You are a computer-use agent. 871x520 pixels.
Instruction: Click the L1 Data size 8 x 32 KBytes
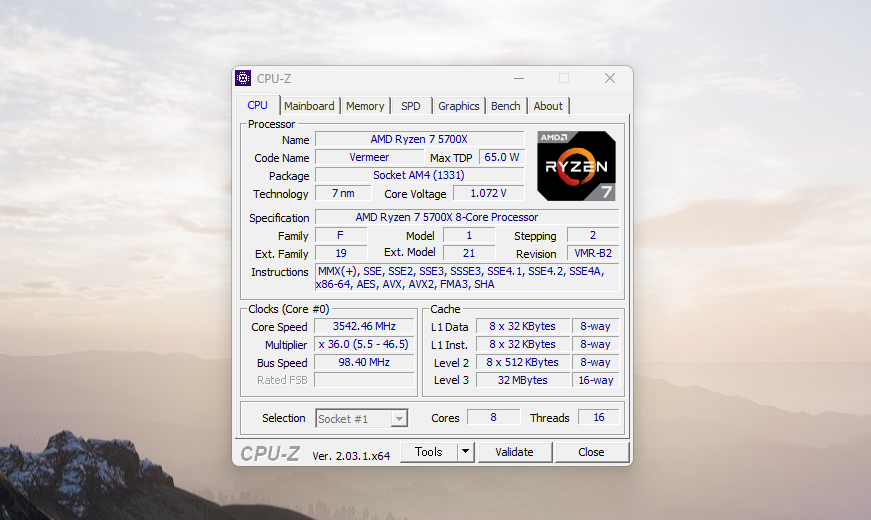coord(523,326)
